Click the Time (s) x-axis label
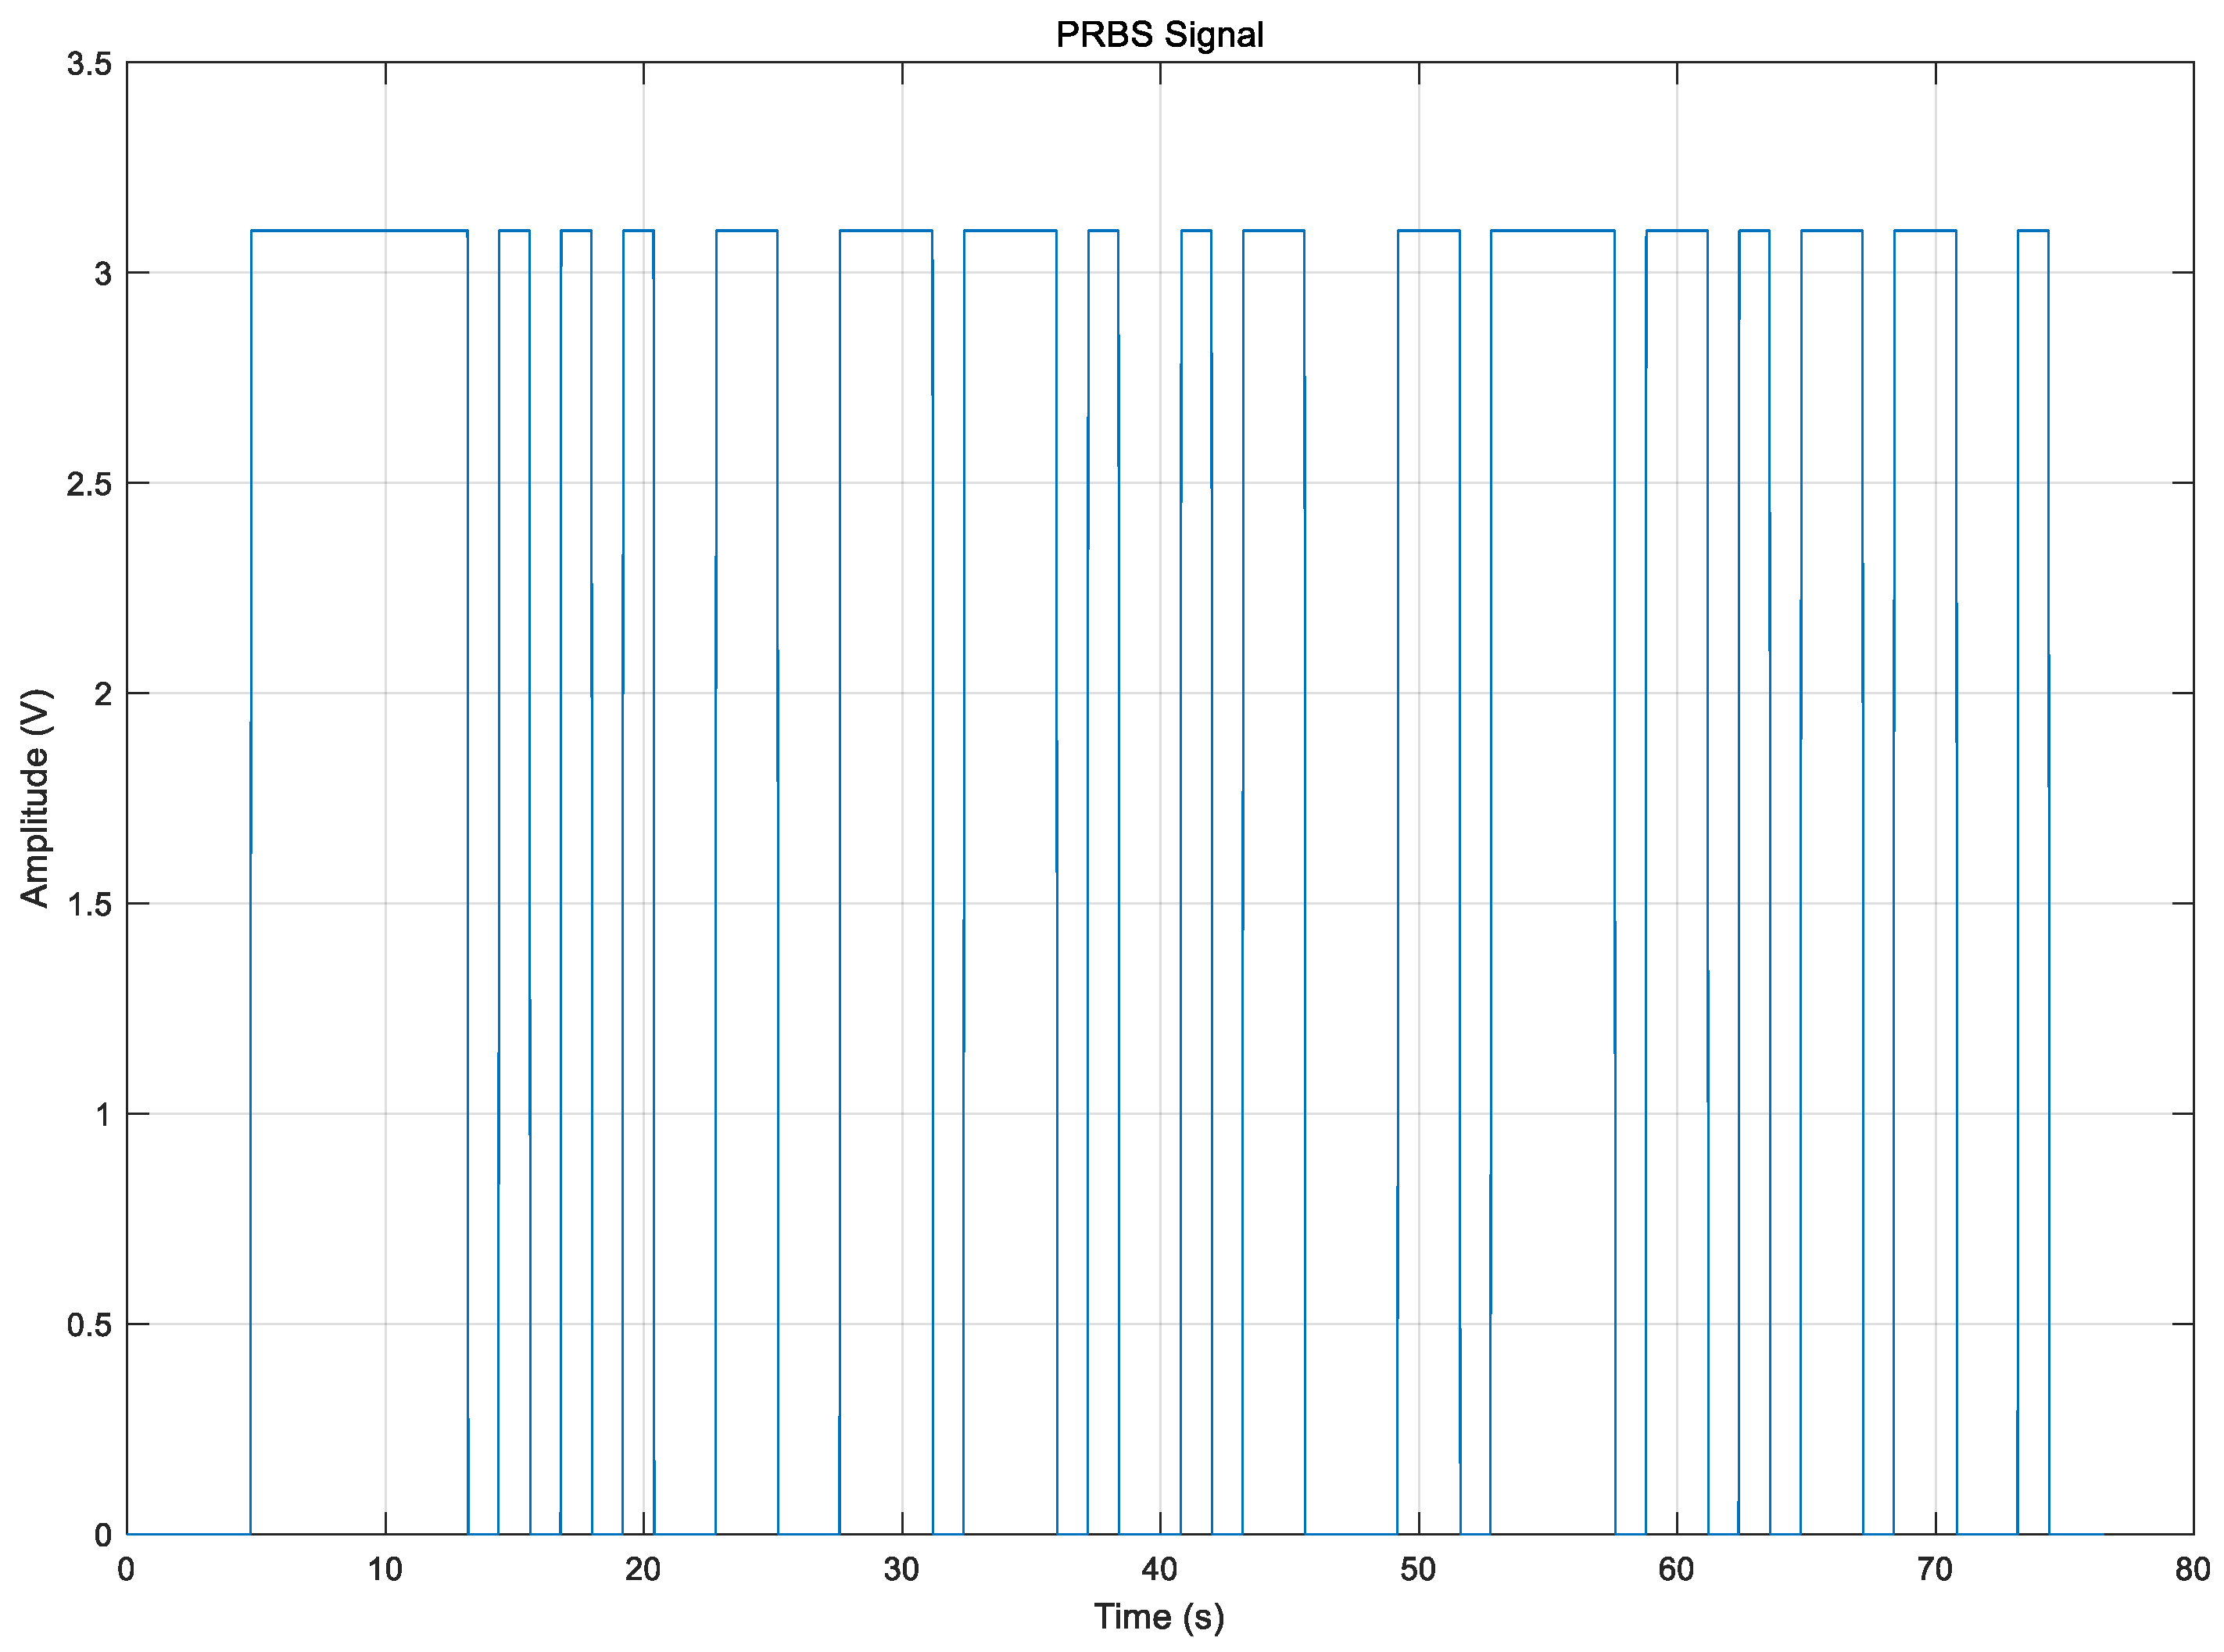The height and width of the screenshot is (1652, 2224). click(x=1160, y=1613)
